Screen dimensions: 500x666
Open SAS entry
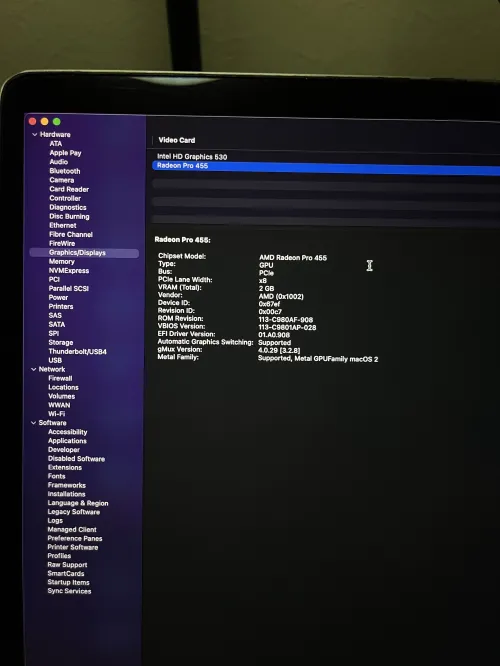(x=55, y=316)
